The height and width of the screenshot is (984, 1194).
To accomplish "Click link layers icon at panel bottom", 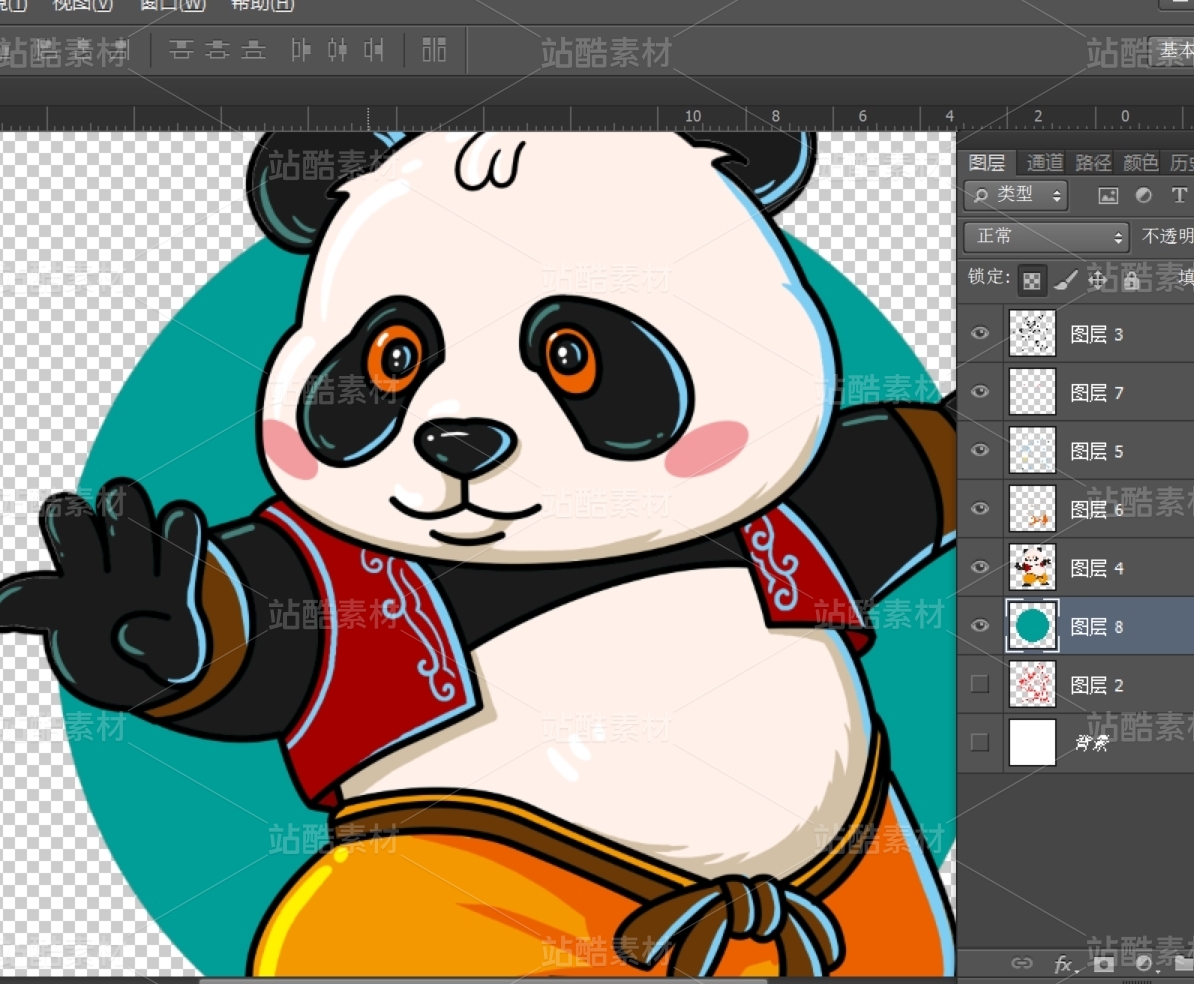I will point(1021,963).
